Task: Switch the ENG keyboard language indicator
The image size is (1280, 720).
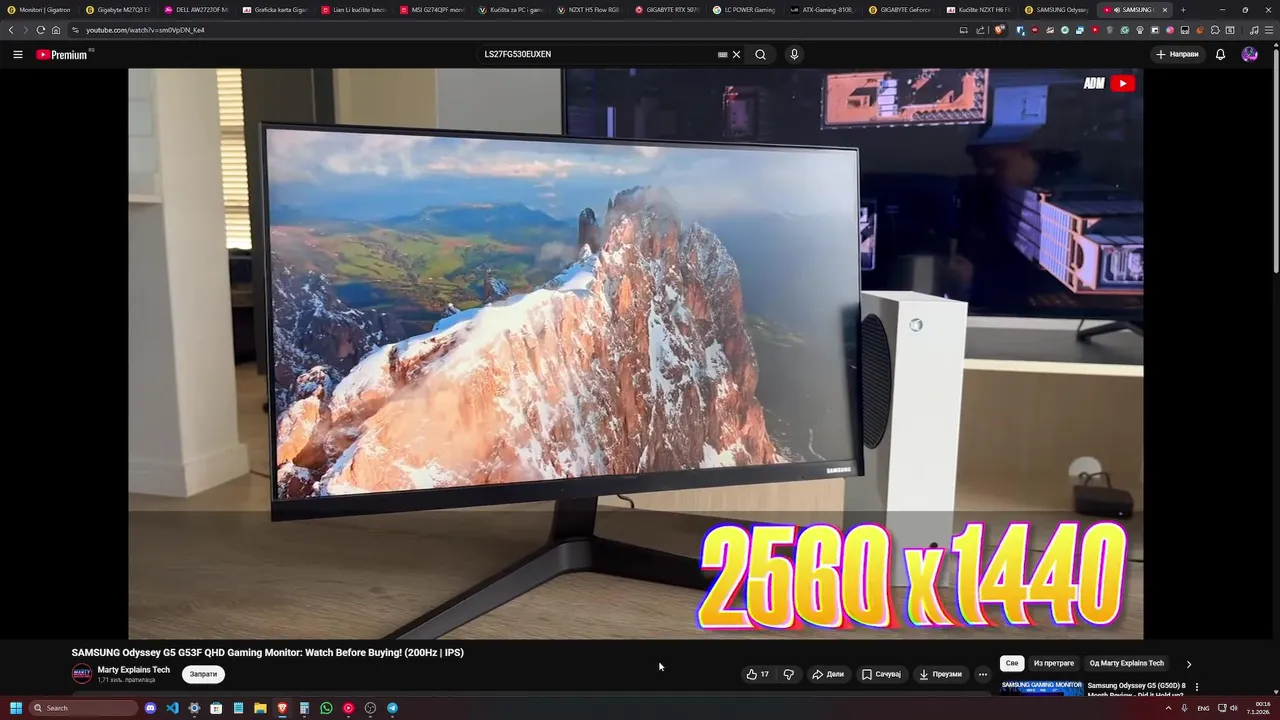Action: (x=1203, y=708)
